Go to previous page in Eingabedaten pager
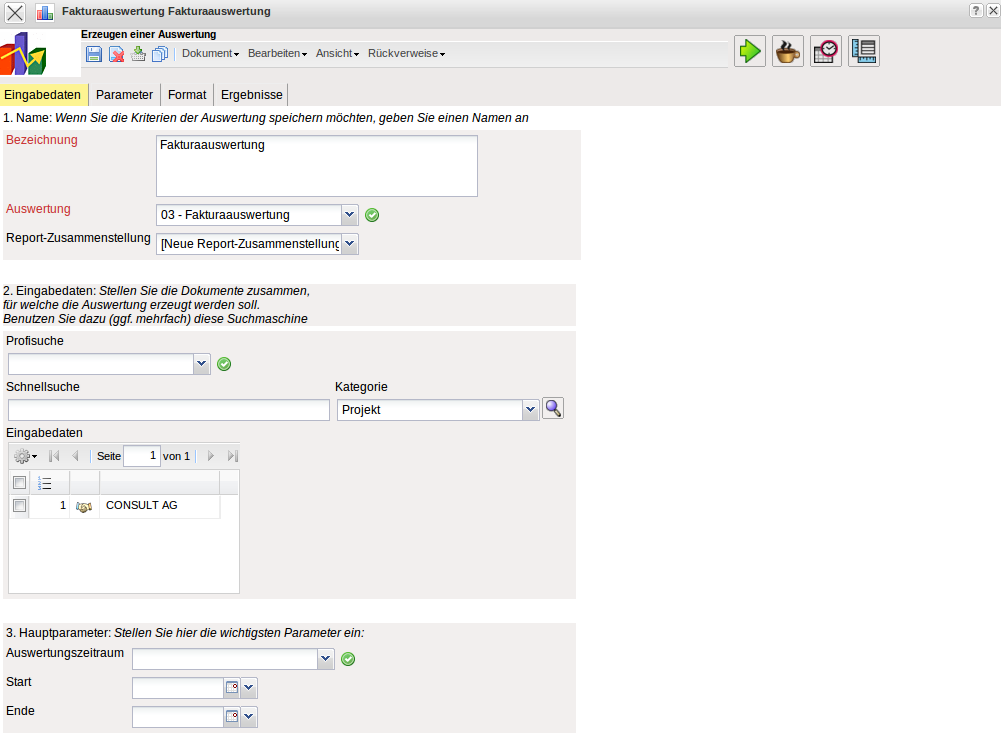The image size is (1001, 733). coord(75,456)
